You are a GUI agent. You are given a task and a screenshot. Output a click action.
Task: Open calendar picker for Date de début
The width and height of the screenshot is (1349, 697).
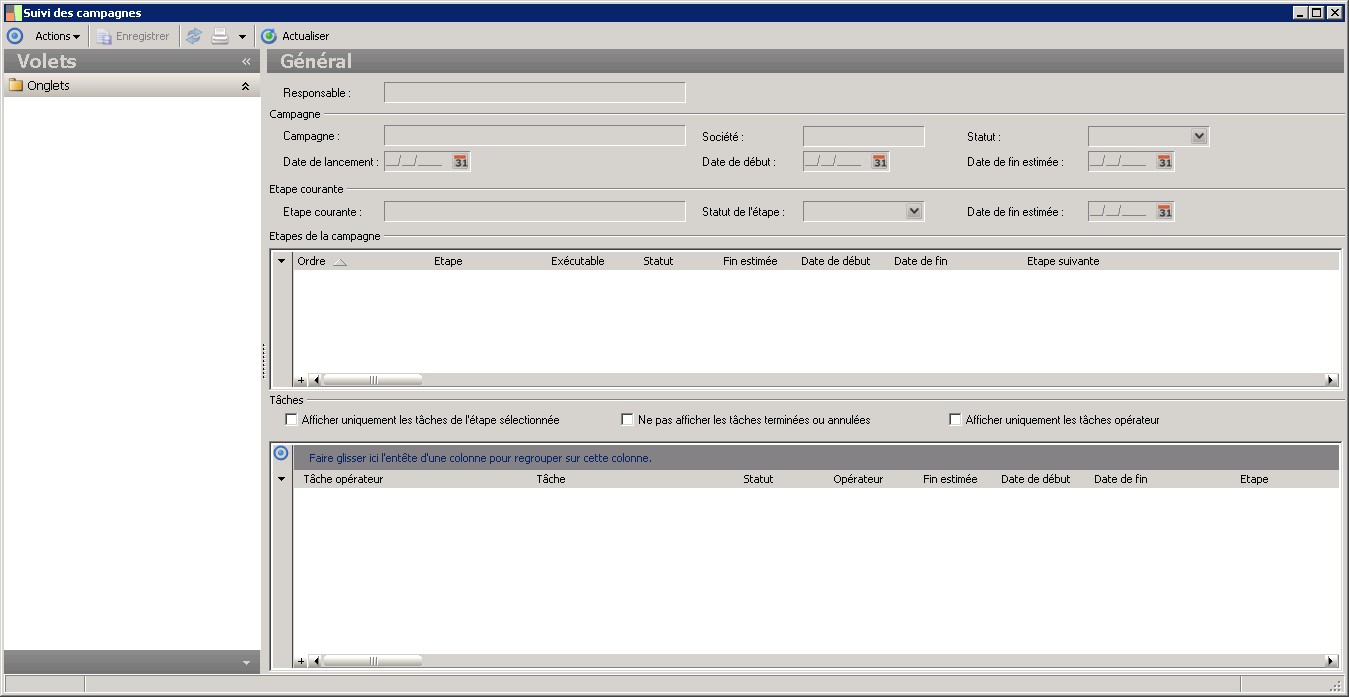click(x=879, y=162)
